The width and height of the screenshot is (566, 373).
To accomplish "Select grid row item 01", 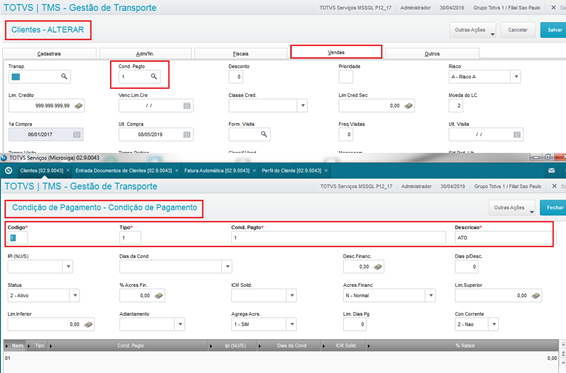I will click(x=281, y=358).
